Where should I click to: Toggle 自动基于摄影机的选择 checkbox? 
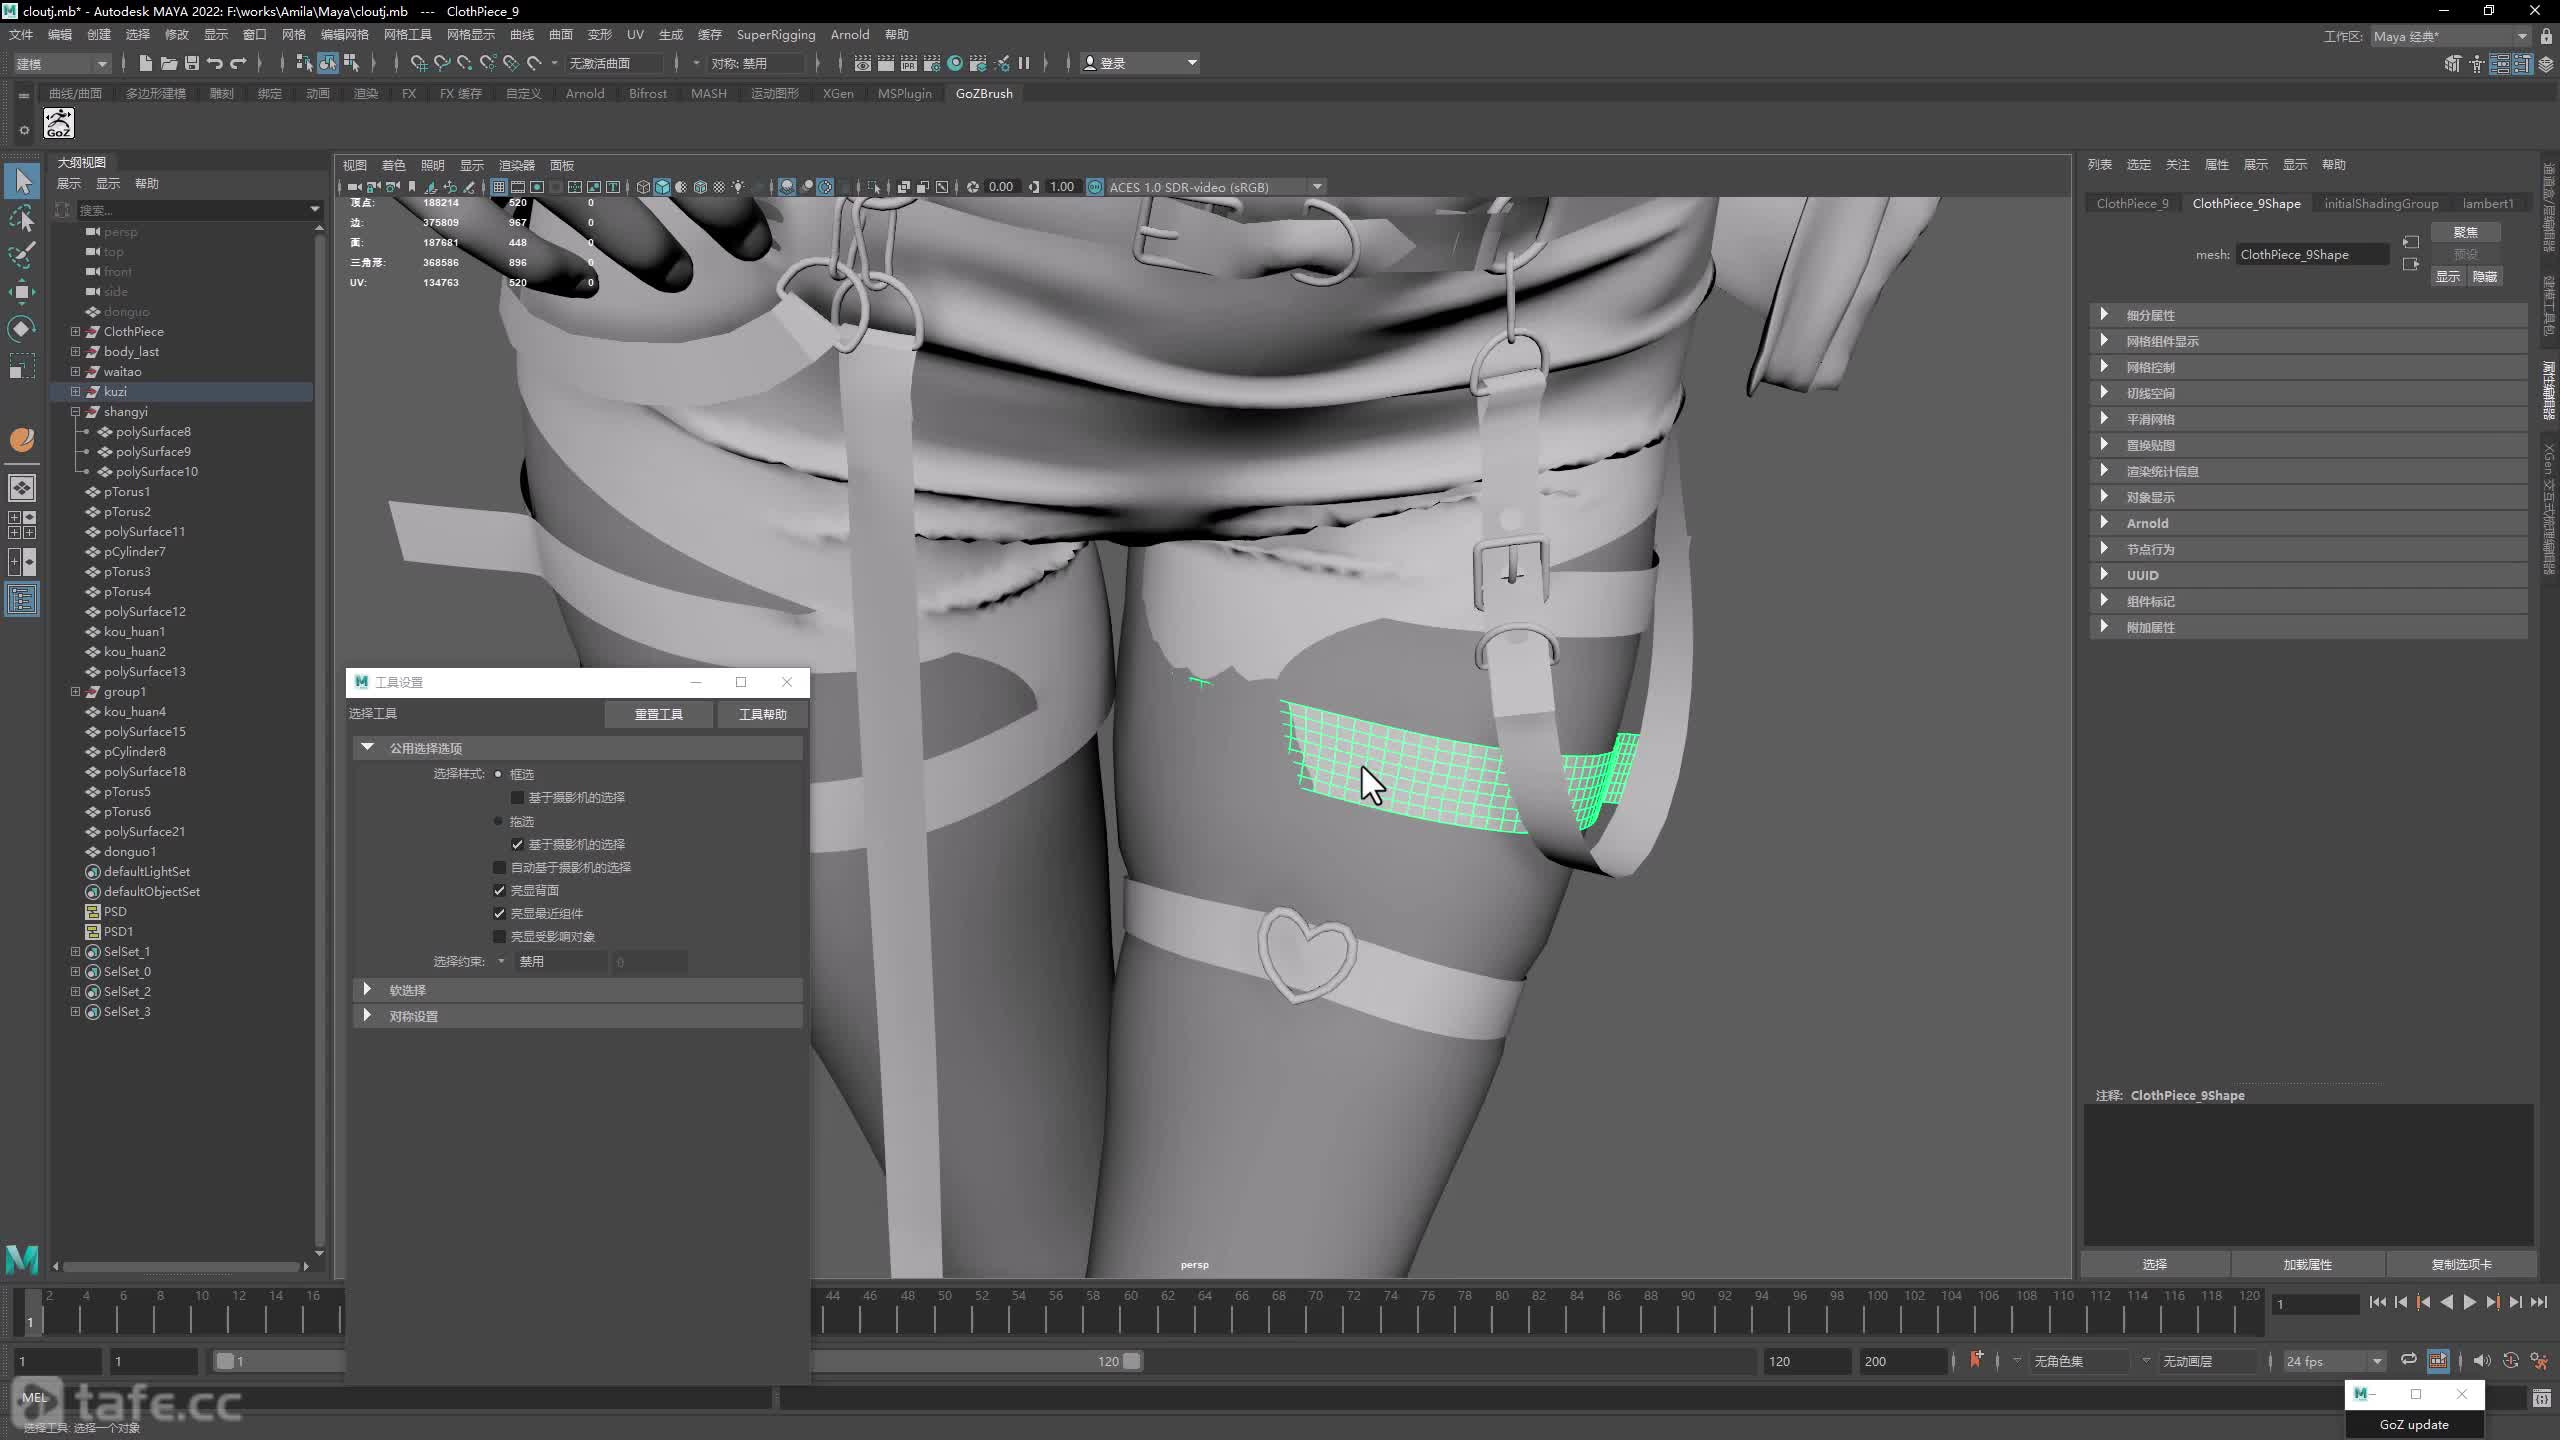pyautogui.click(x=499, y=867)
